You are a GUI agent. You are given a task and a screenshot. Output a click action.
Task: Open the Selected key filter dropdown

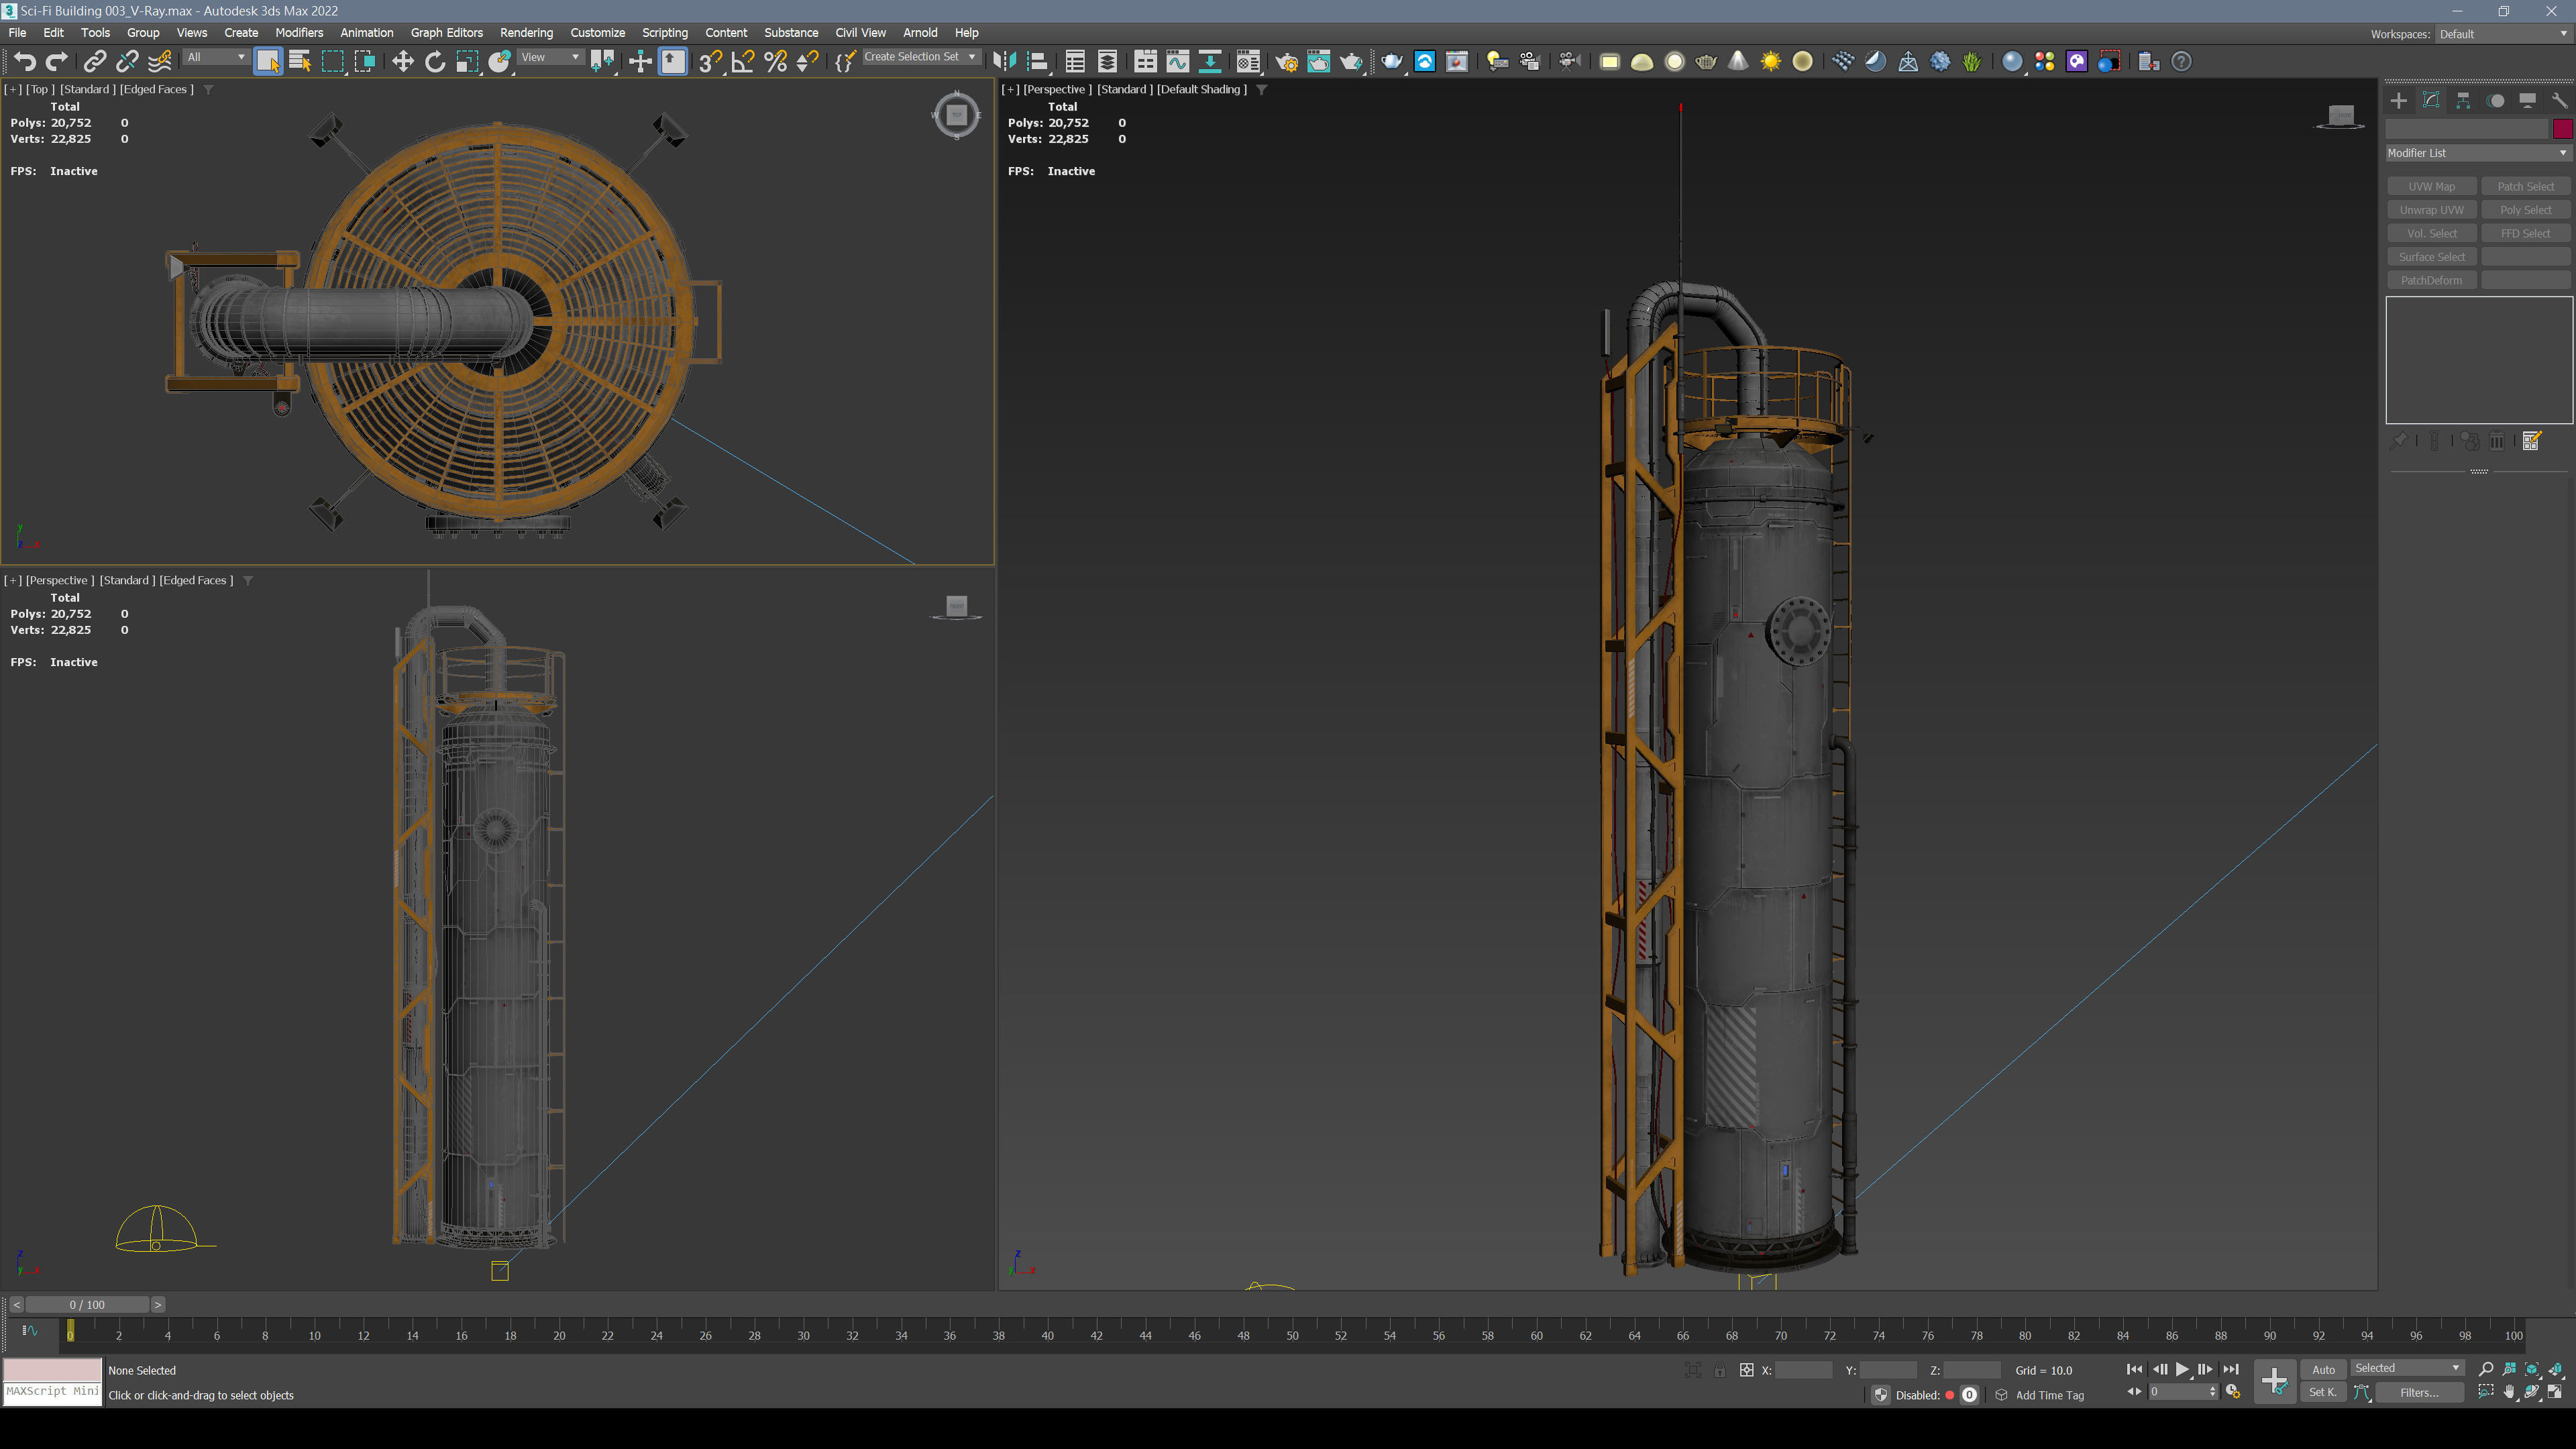pos(2407,1368)
